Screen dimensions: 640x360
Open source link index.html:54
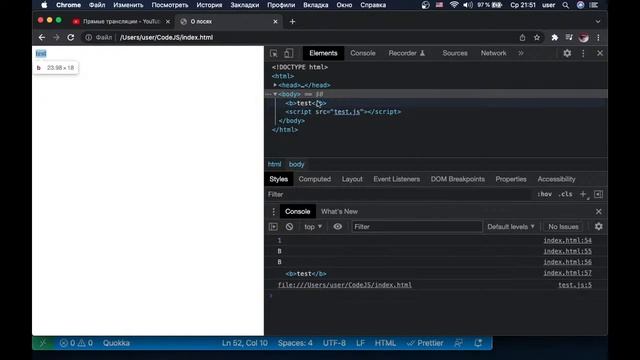pos(567,240)
